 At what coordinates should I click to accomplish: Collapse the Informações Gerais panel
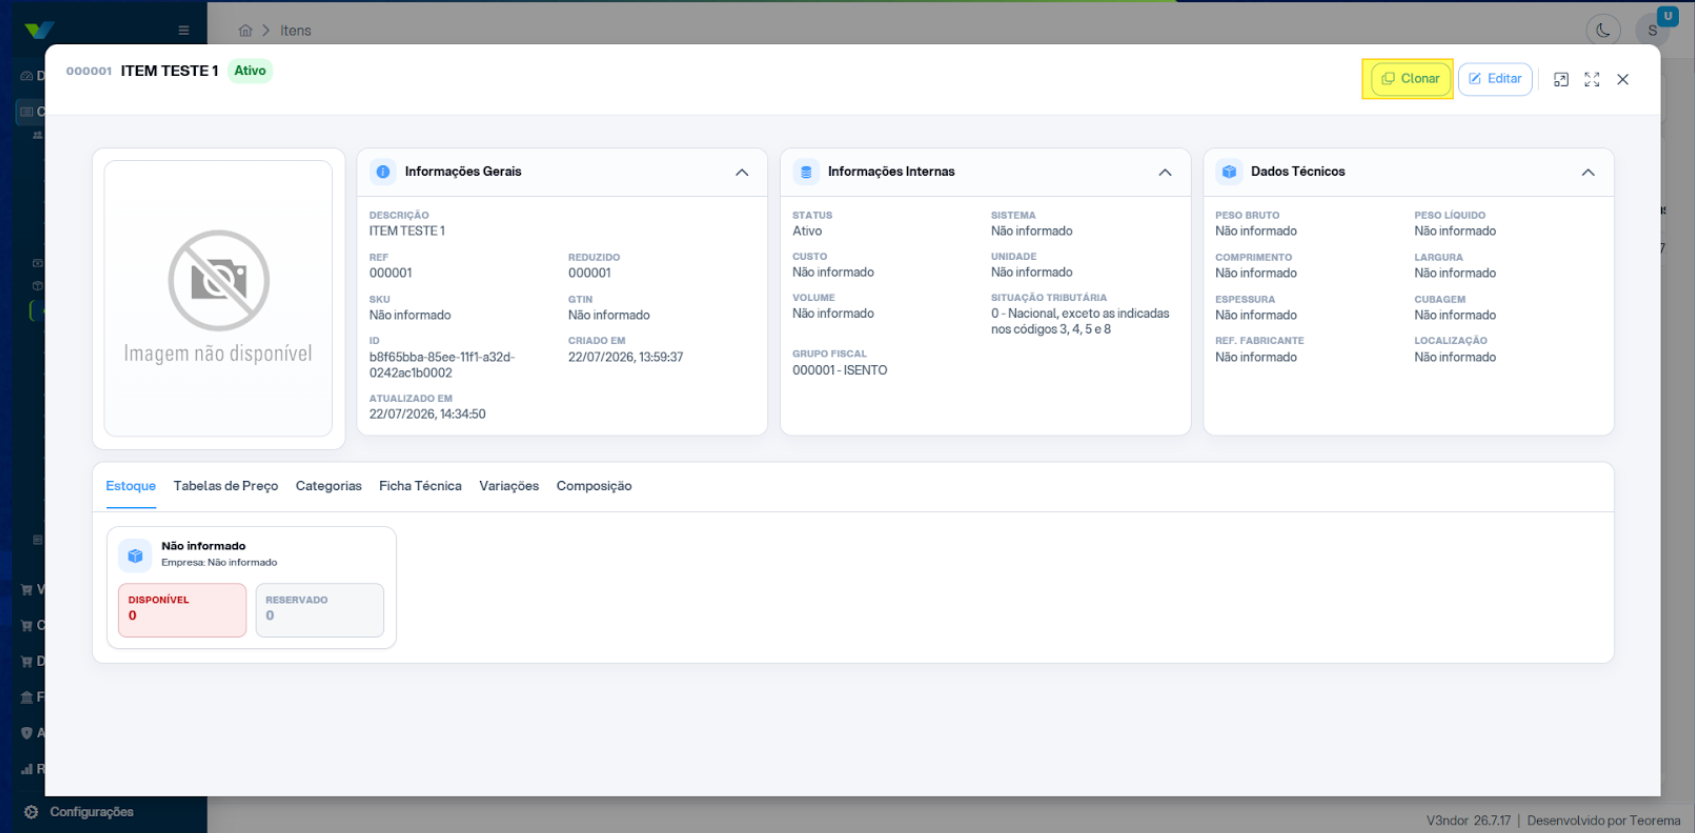click(x=742, y=172)
